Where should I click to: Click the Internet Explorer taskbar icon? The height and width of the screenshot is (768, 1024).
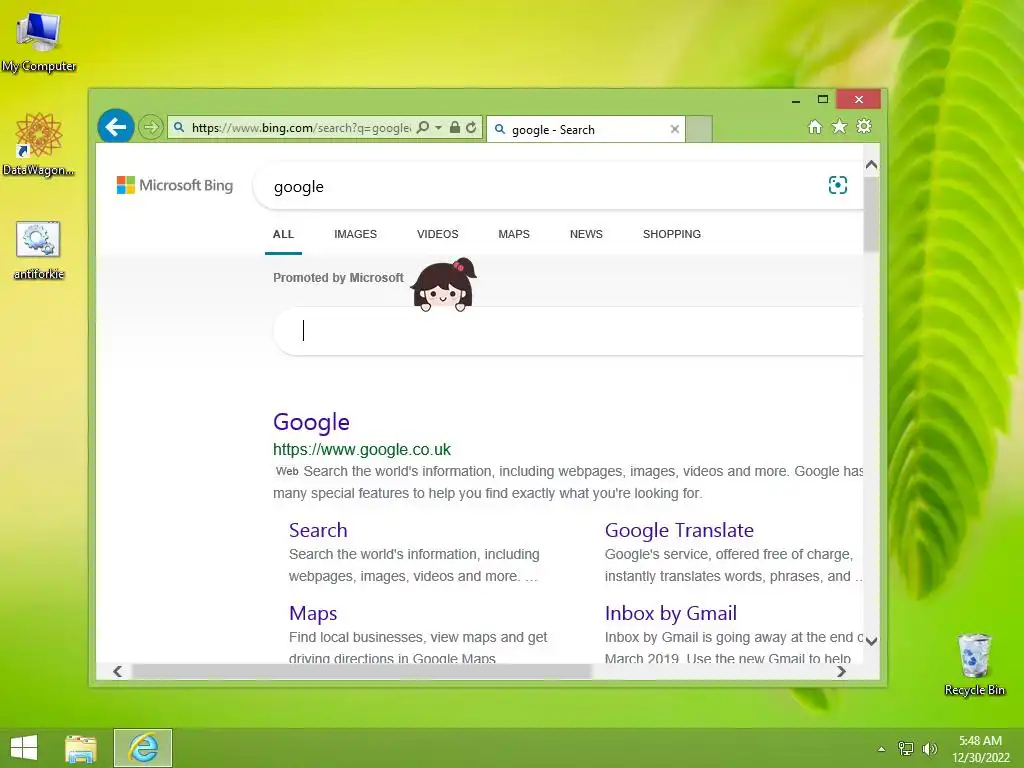143,748
